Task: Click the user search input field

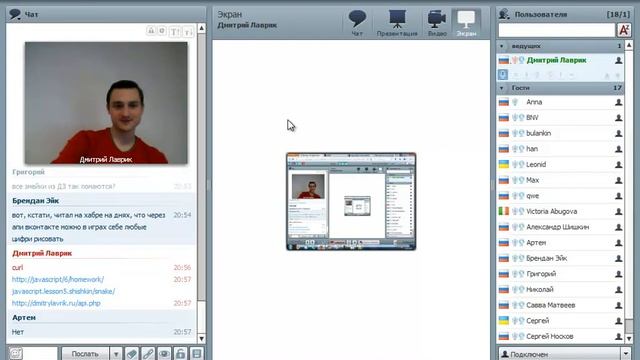Action: [556, 30]
